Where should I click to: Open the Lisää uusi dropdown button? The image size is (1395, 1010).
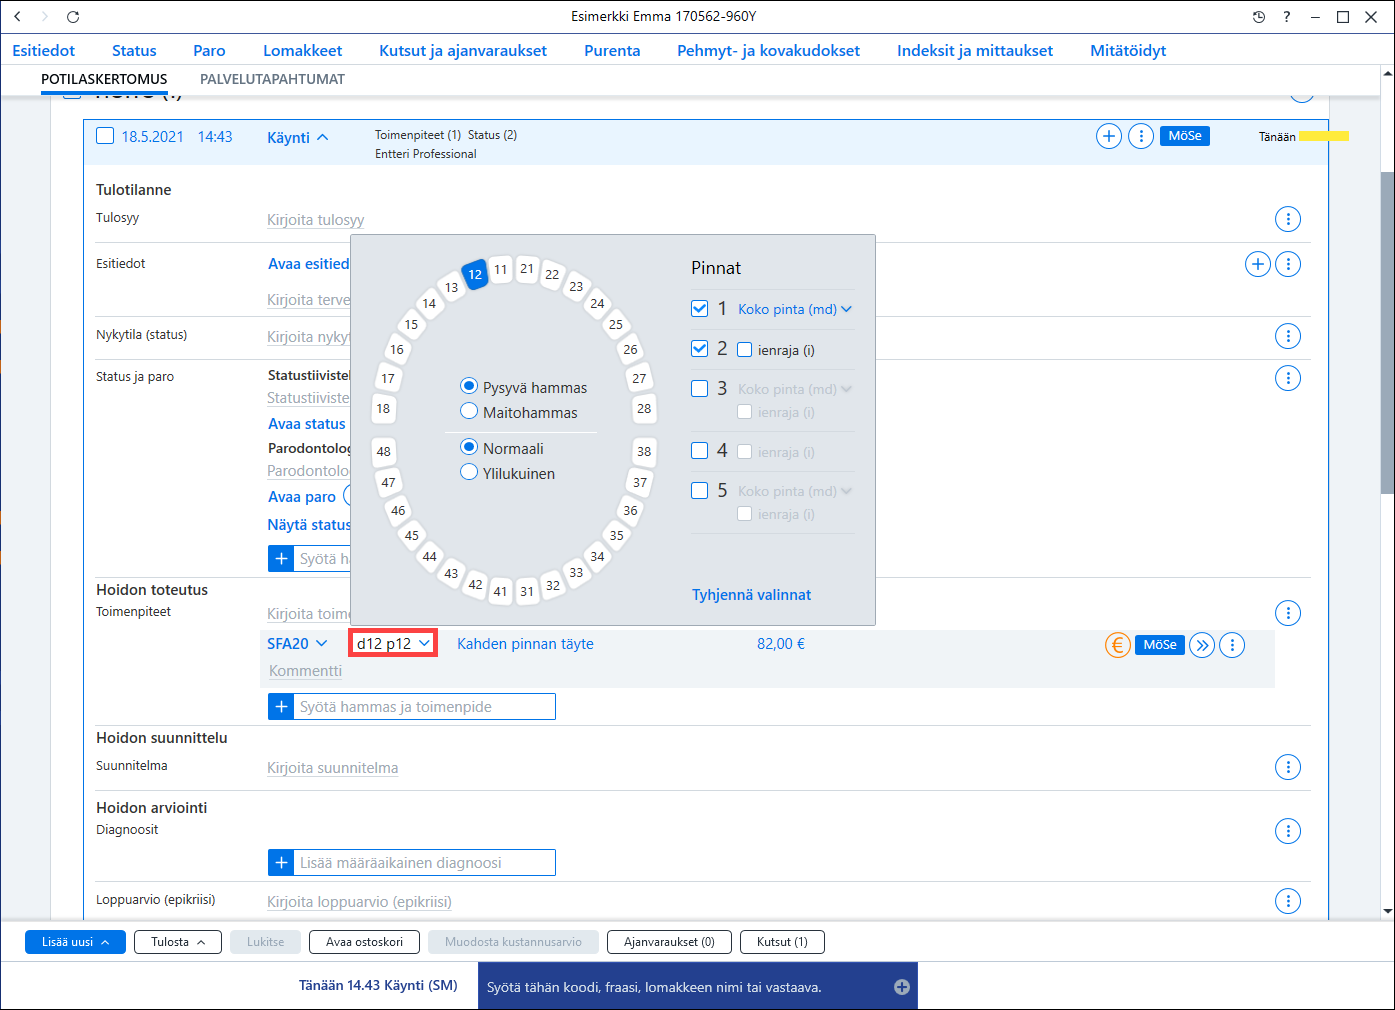click(x=75, y=942)
